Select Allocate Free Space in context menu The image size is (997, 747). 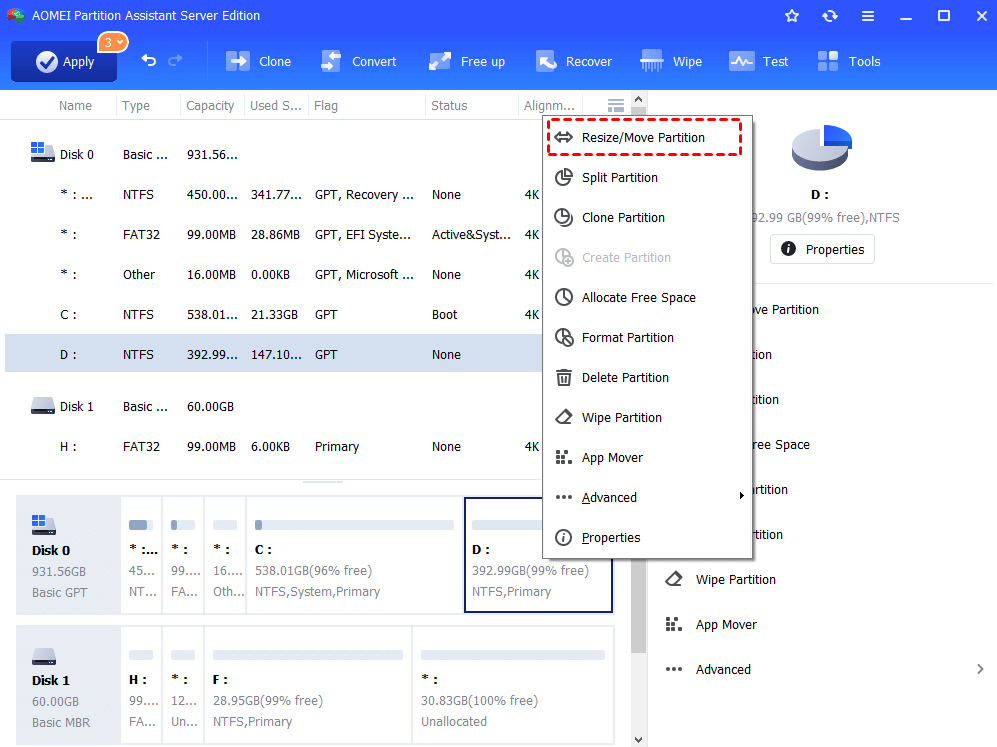647,298
